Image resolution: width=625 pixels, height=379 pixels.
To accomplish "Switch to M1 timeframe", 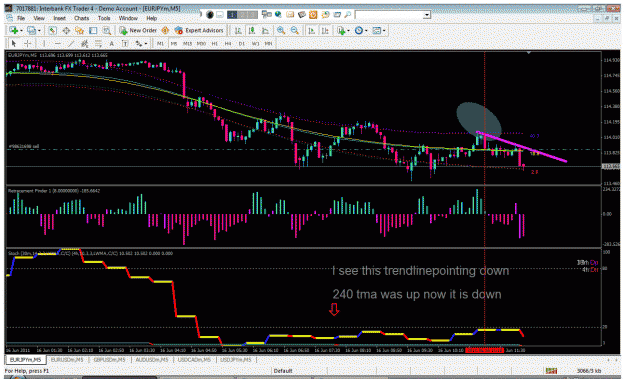I will (160, 43).
